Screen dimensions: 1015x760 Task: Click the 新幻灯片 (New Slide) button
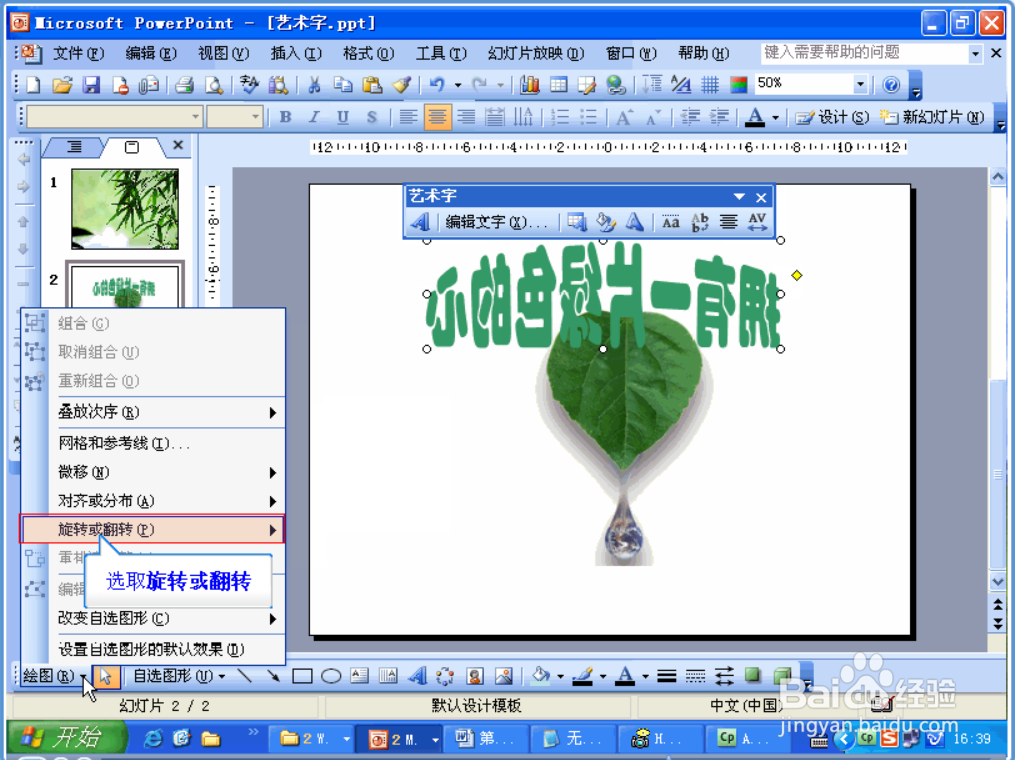coord(932,117)
